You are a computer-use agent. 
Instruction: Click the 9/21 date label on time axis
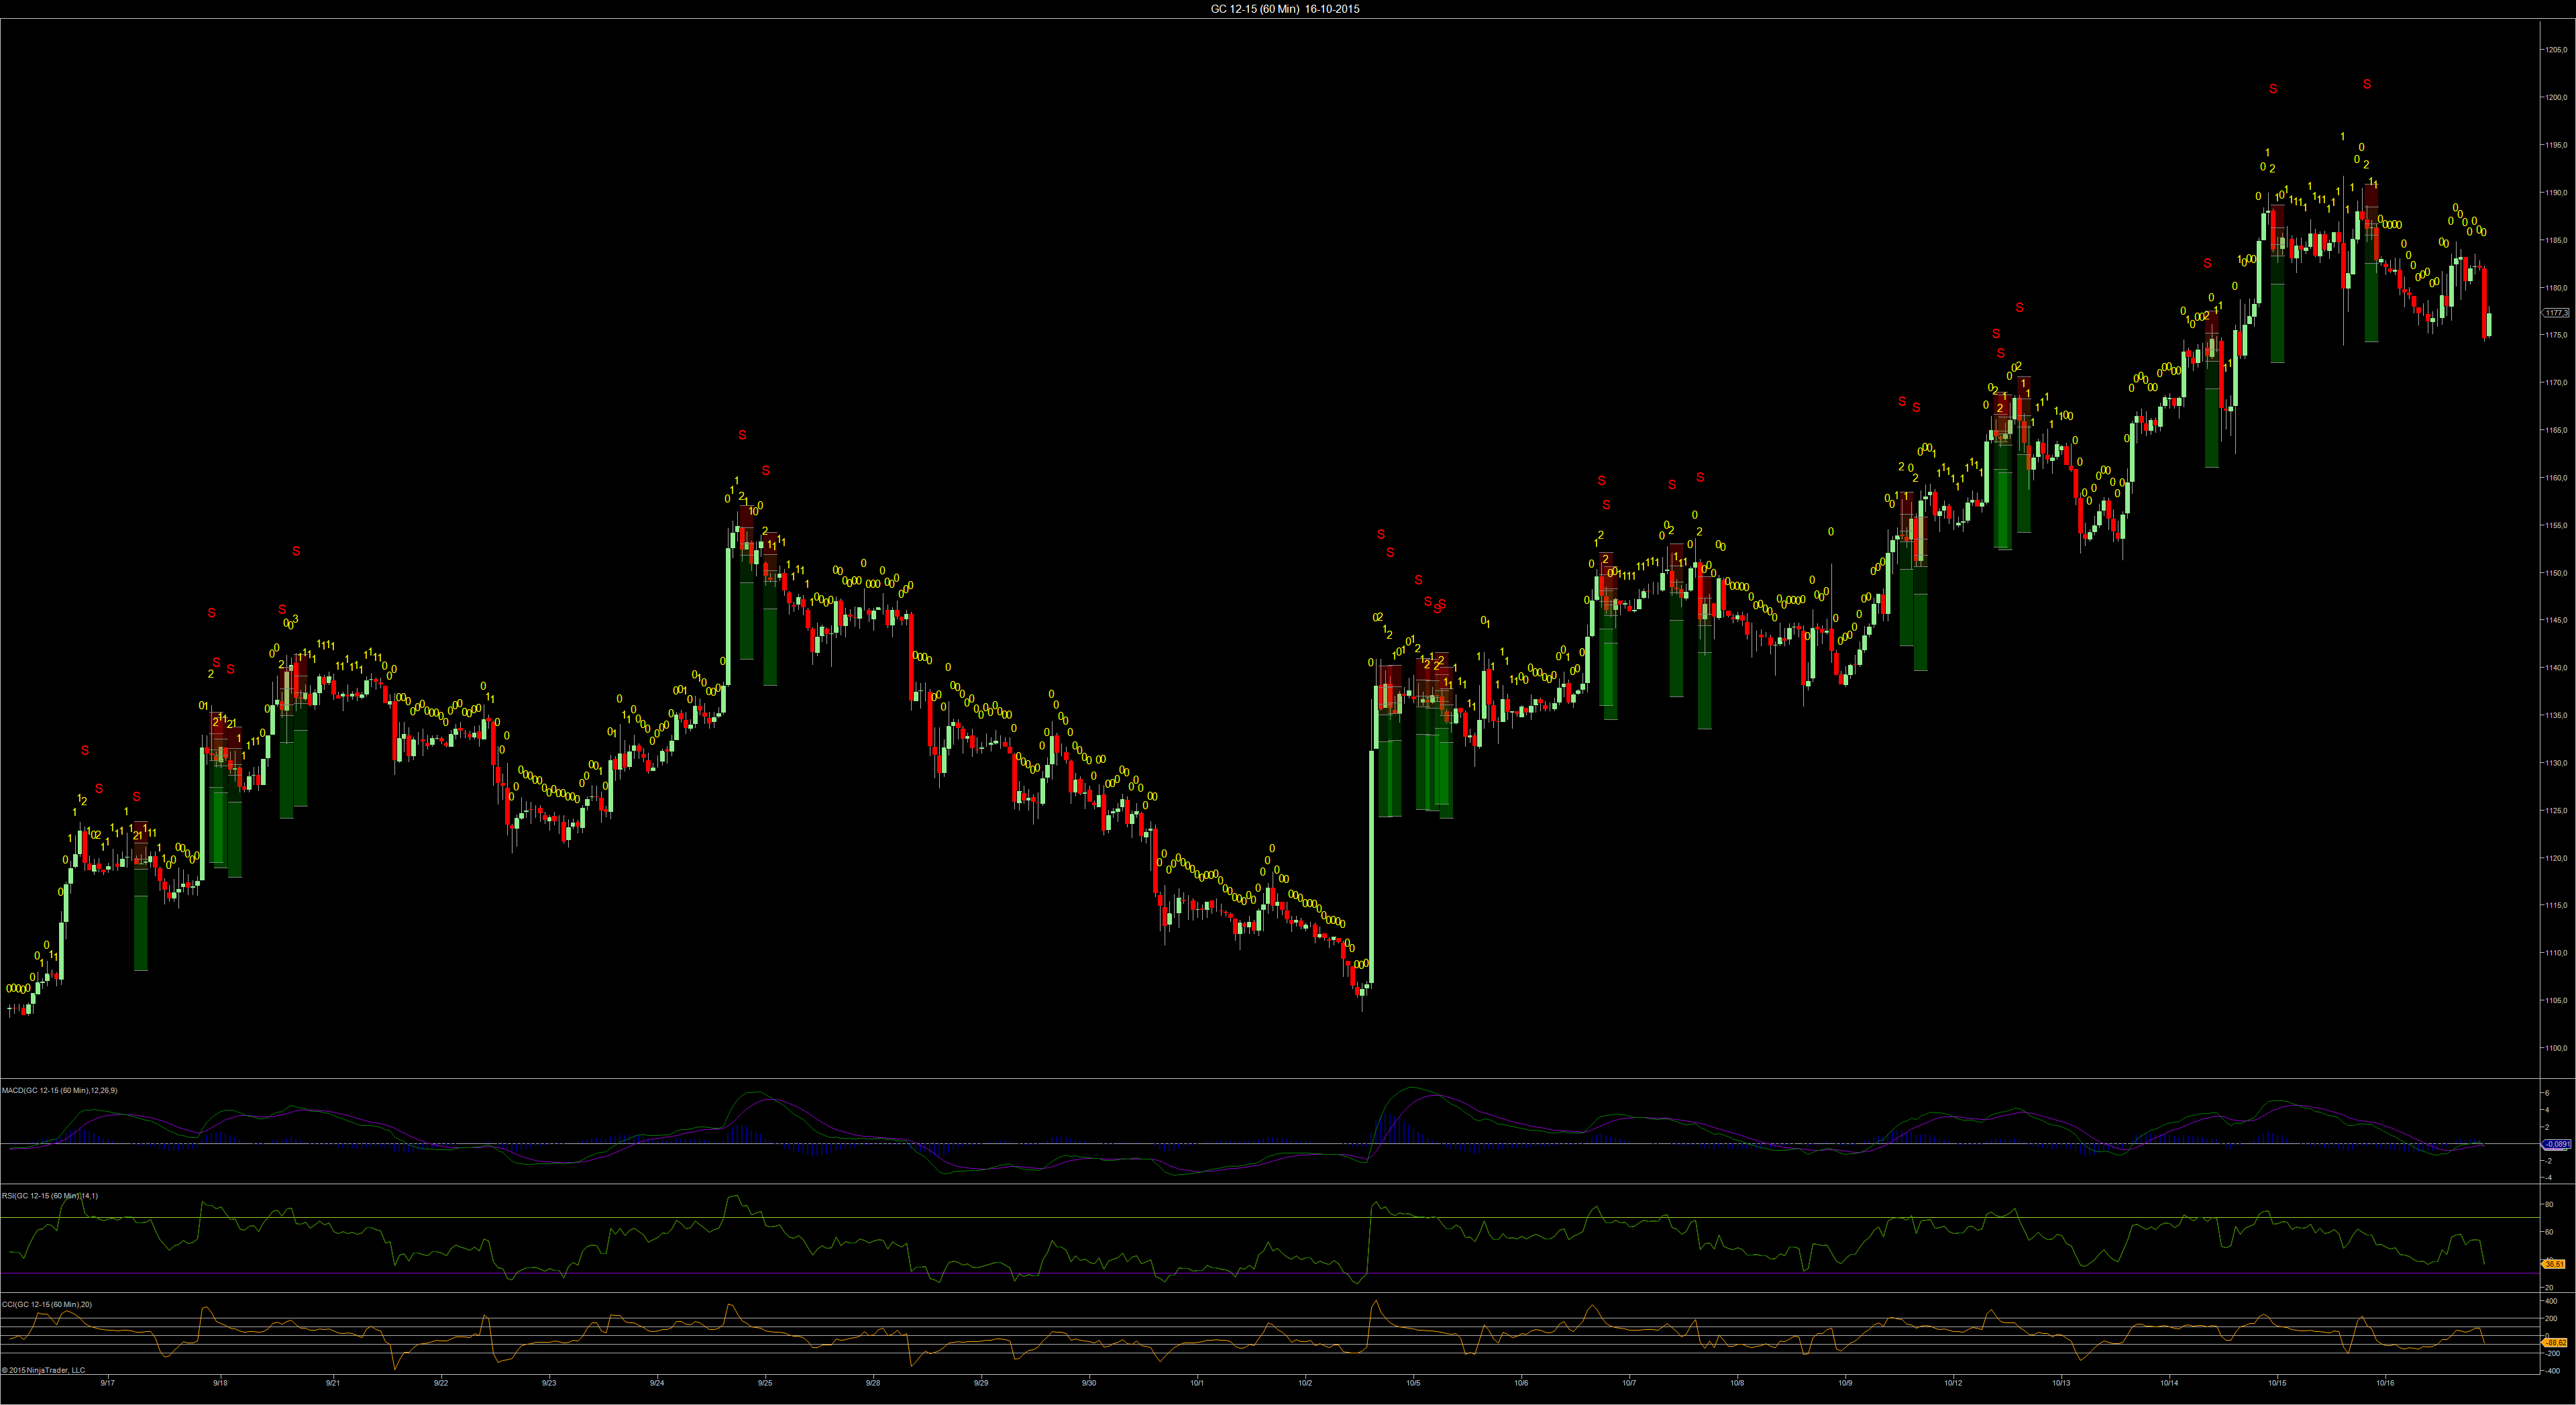333,1384
